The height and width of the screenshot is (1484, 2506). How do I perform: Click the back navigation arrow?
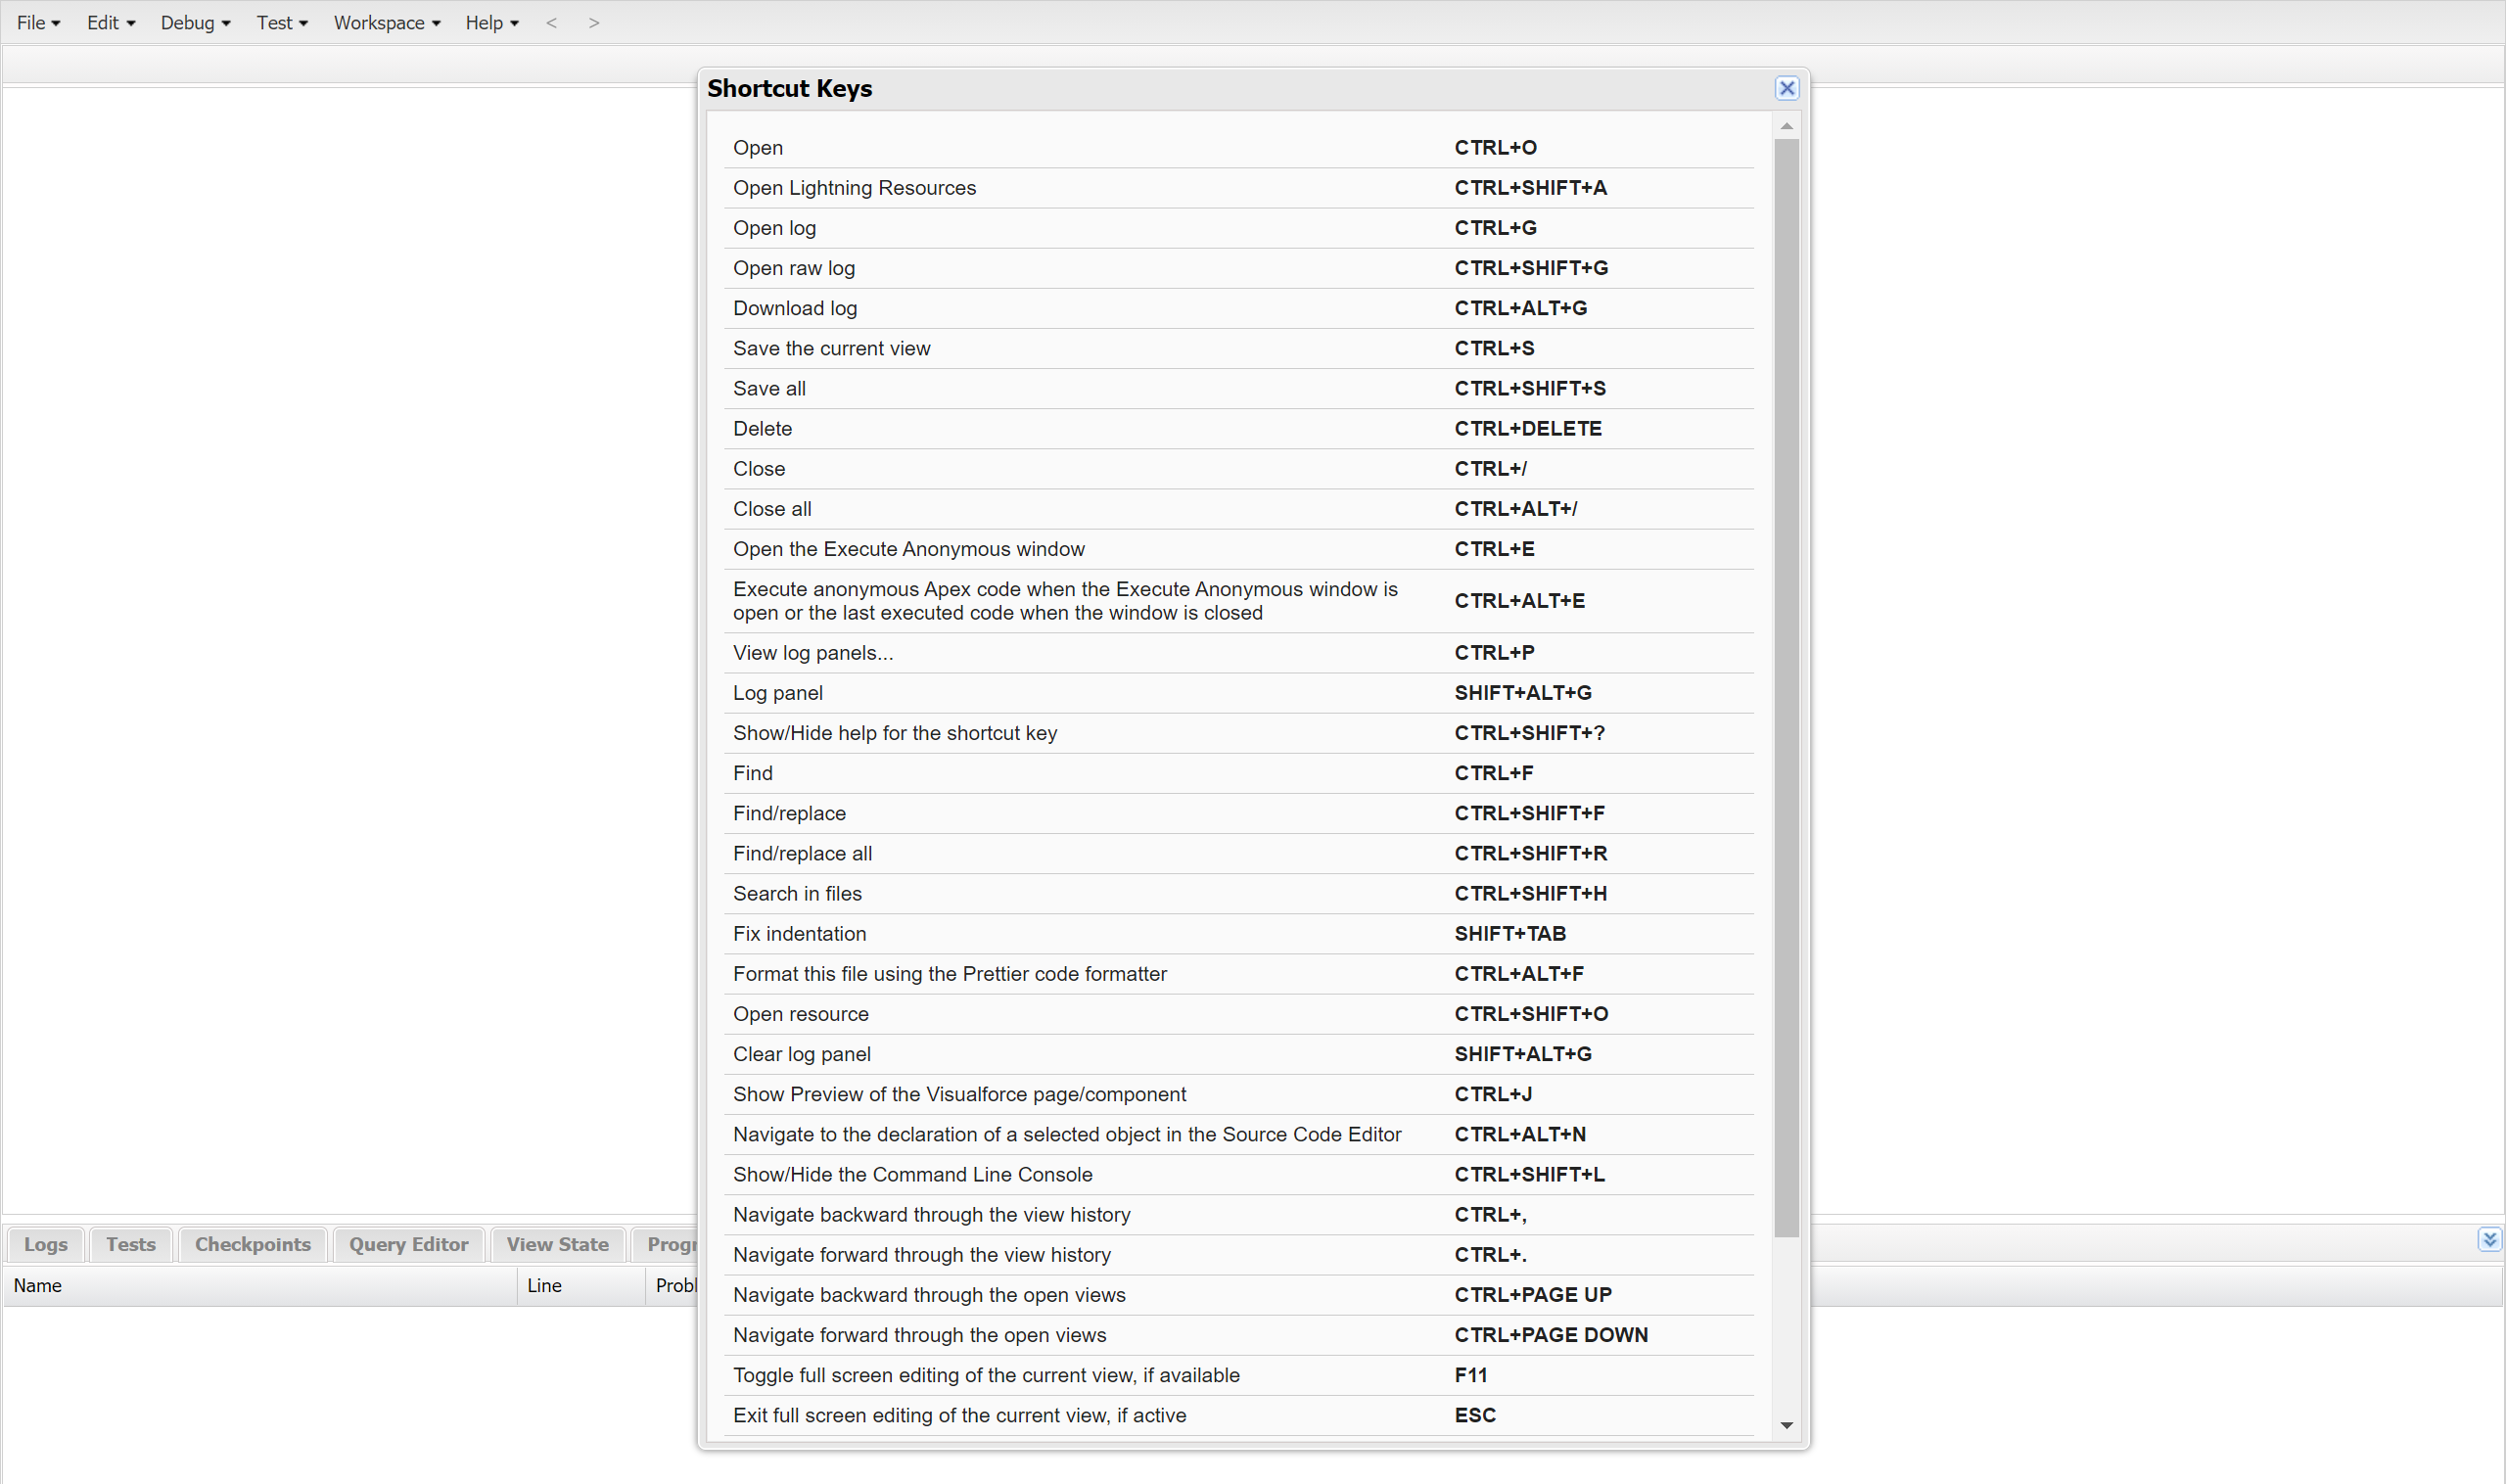[551, 22]
